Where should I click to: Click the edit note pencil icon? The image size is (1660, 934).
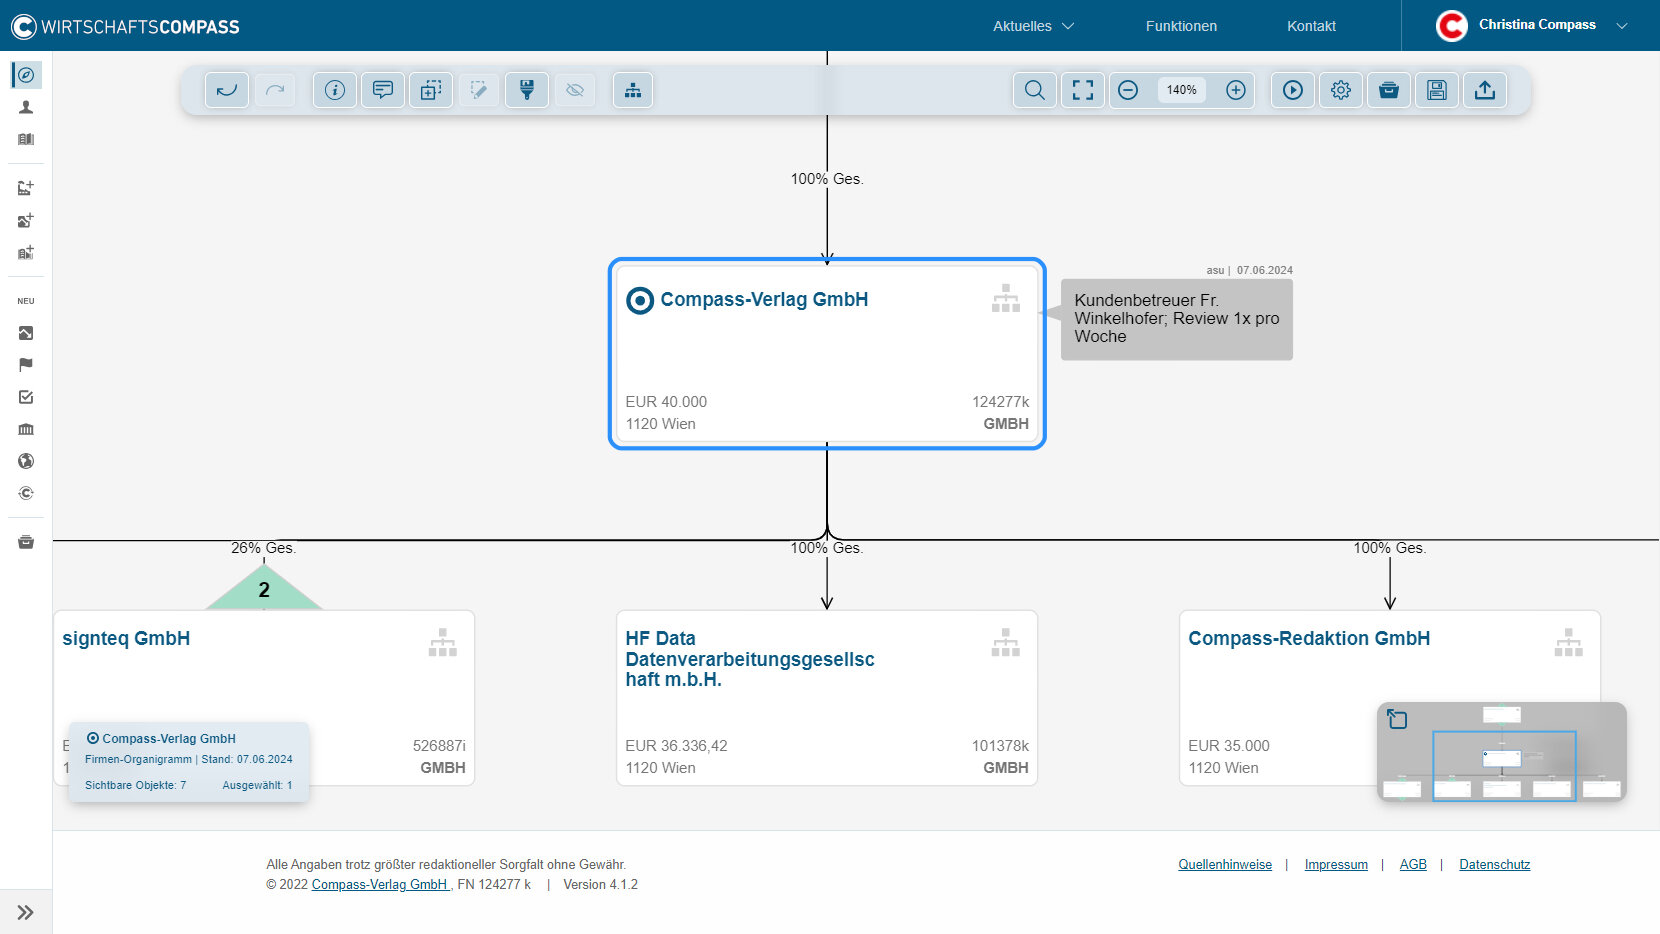[x=479, y=90]
